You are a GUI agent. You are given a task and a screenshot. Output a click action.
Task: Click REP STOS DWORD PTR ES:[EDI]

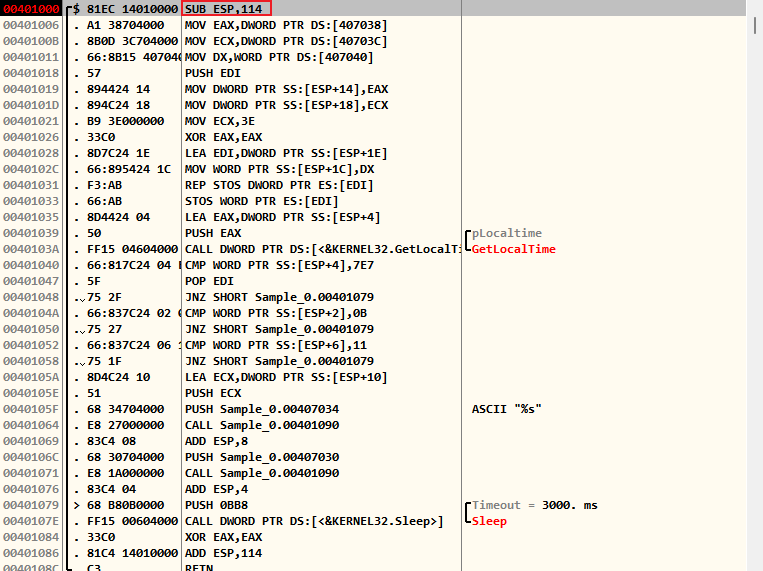coord(279,185)
